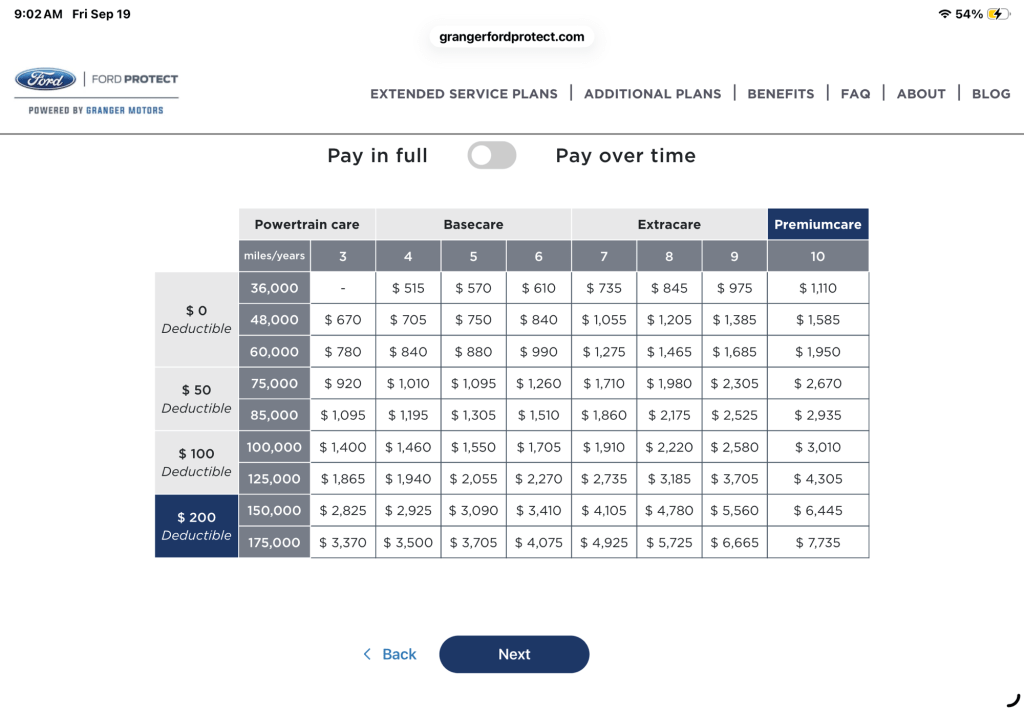Screen dimensions: 1024x711
Task: Tap the grangerfordprotect.com address bar
Action: click(x=512, y=37)
